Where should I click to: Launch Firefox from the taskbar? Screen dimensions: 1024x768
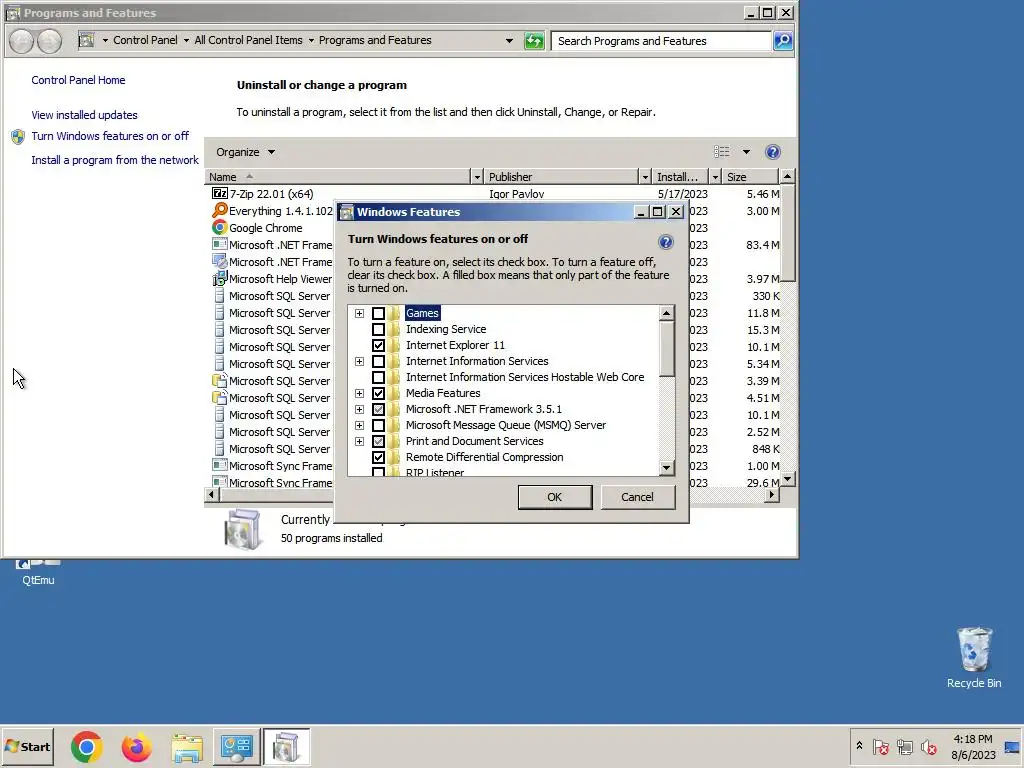136,746
